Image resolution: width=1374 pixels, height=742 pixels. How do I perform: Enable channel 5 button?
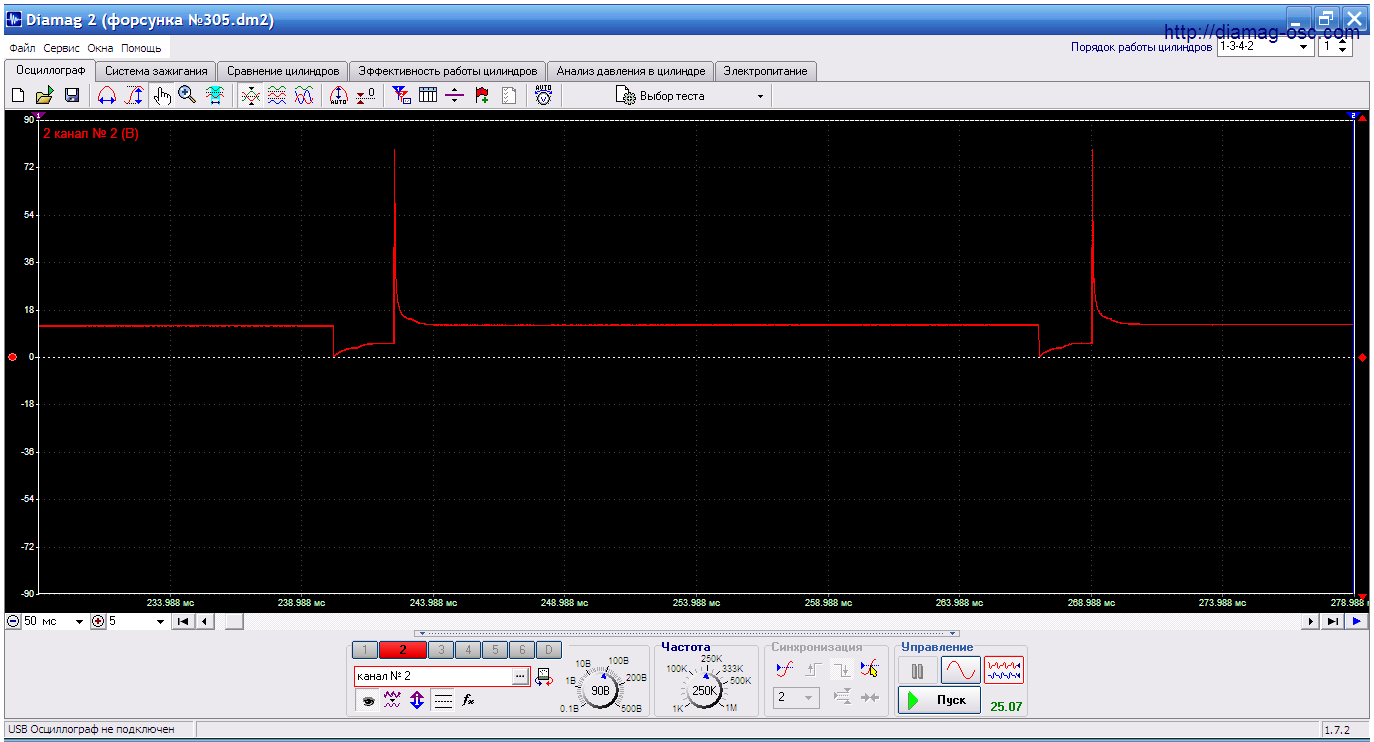[495, 650]
